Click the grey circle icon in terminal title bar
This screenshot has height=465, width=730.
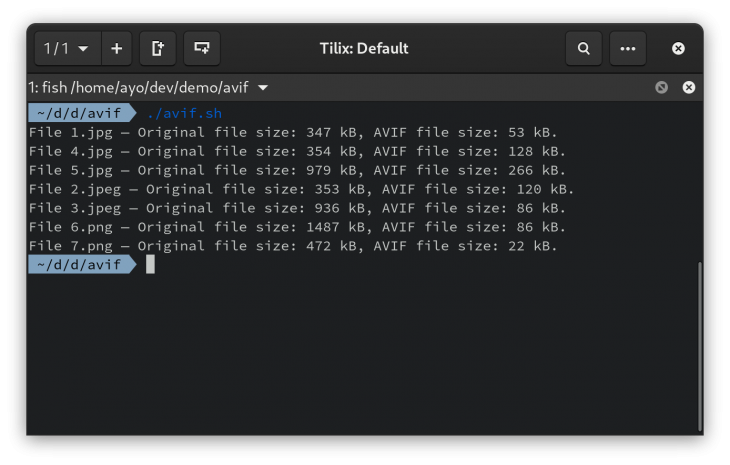coord(661,88)
